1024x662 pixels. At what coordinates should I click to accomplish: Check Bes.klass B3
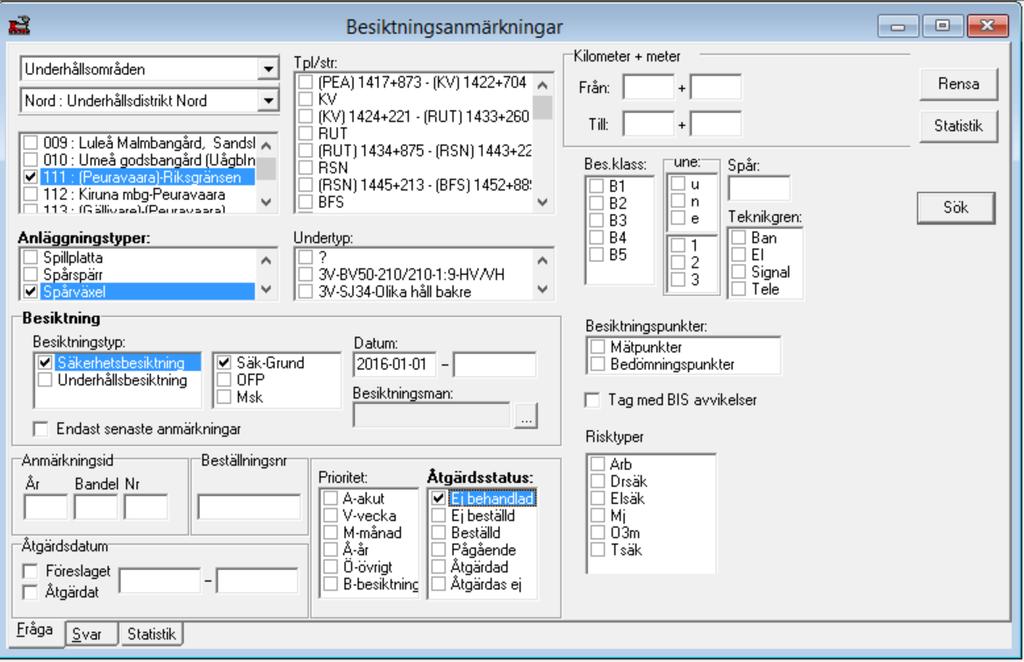596,220
